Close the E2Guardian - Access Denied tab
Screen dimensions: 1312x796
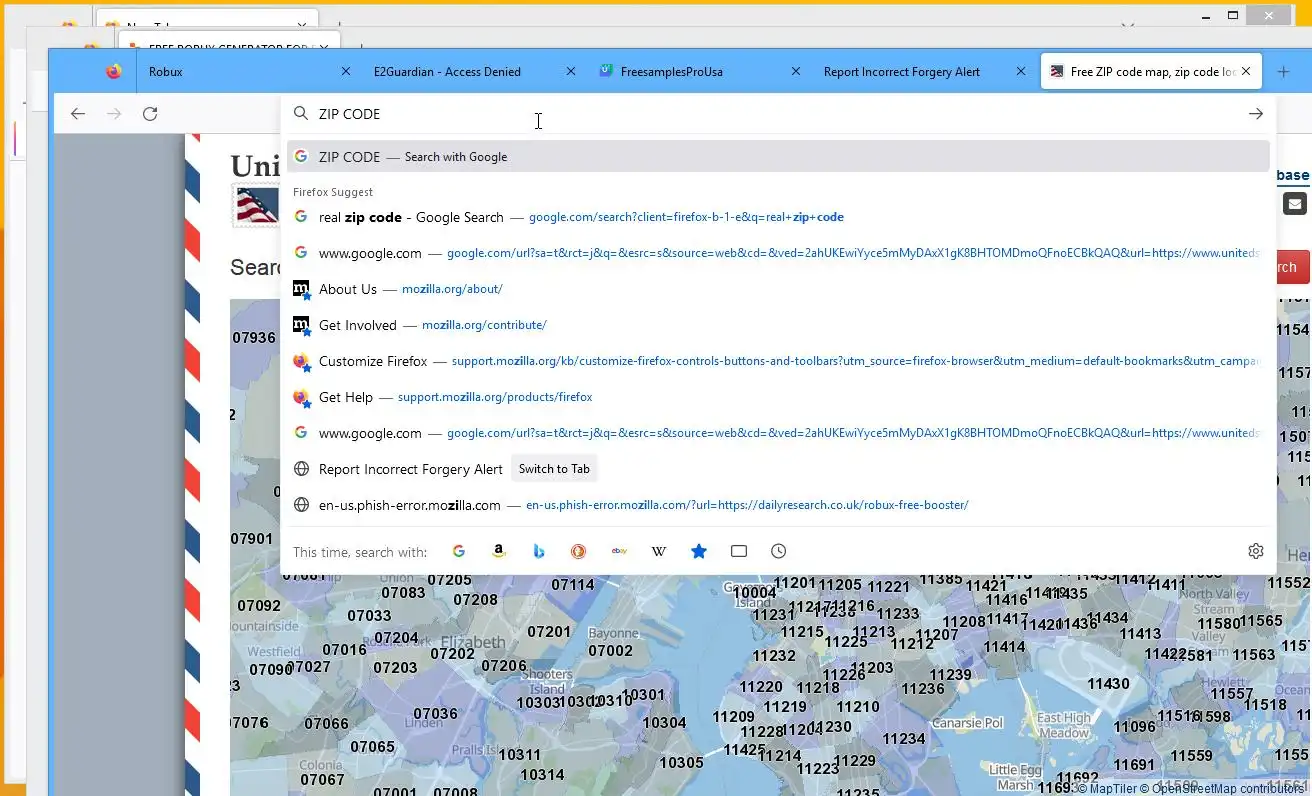571,72
